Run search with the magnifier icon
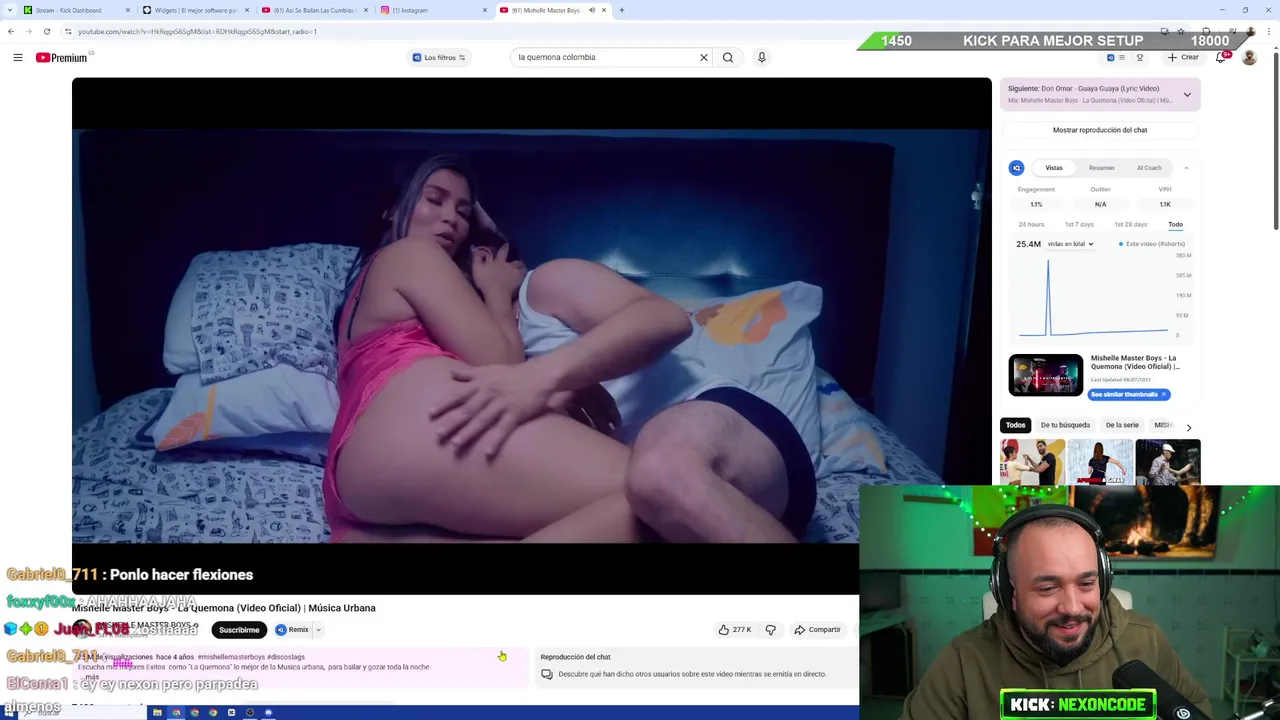This screenshot has height=720, width=1280. click(728, 57)
